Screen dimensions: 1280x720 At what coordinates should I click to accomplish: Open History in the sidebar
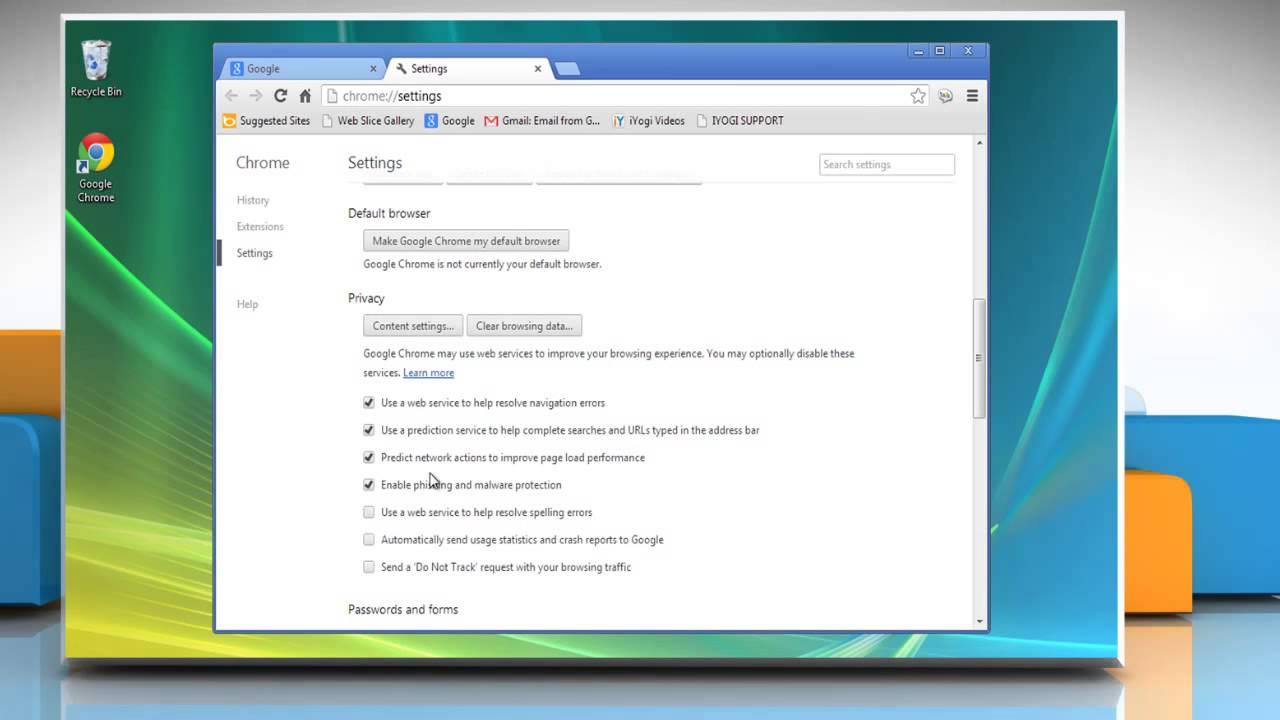[x=253, y=200]
